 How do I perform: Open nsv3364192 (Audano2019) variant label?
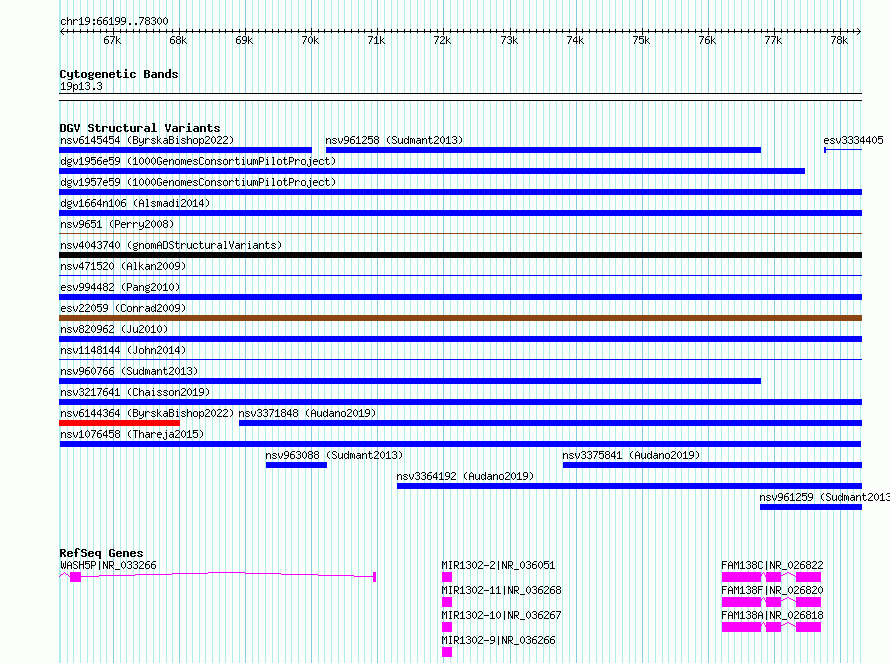465,476
